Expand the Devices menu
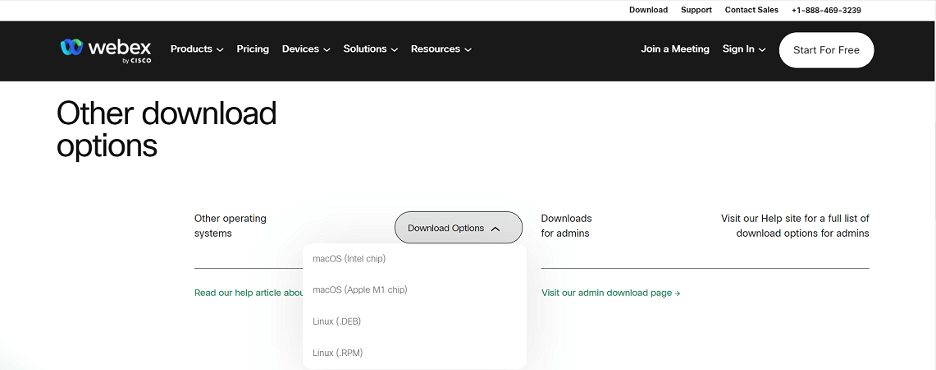The height and width of the screenshot is (370, 936). [306, 49]
